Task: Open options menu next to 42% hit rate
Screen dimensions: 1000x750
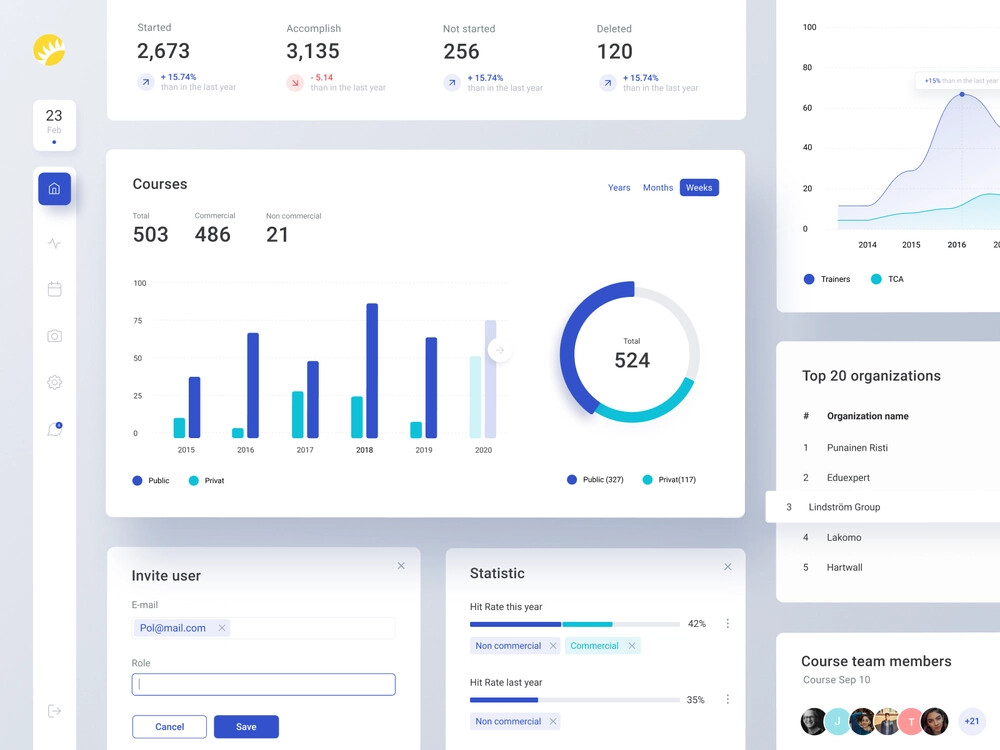Action: tap(728, 623)
